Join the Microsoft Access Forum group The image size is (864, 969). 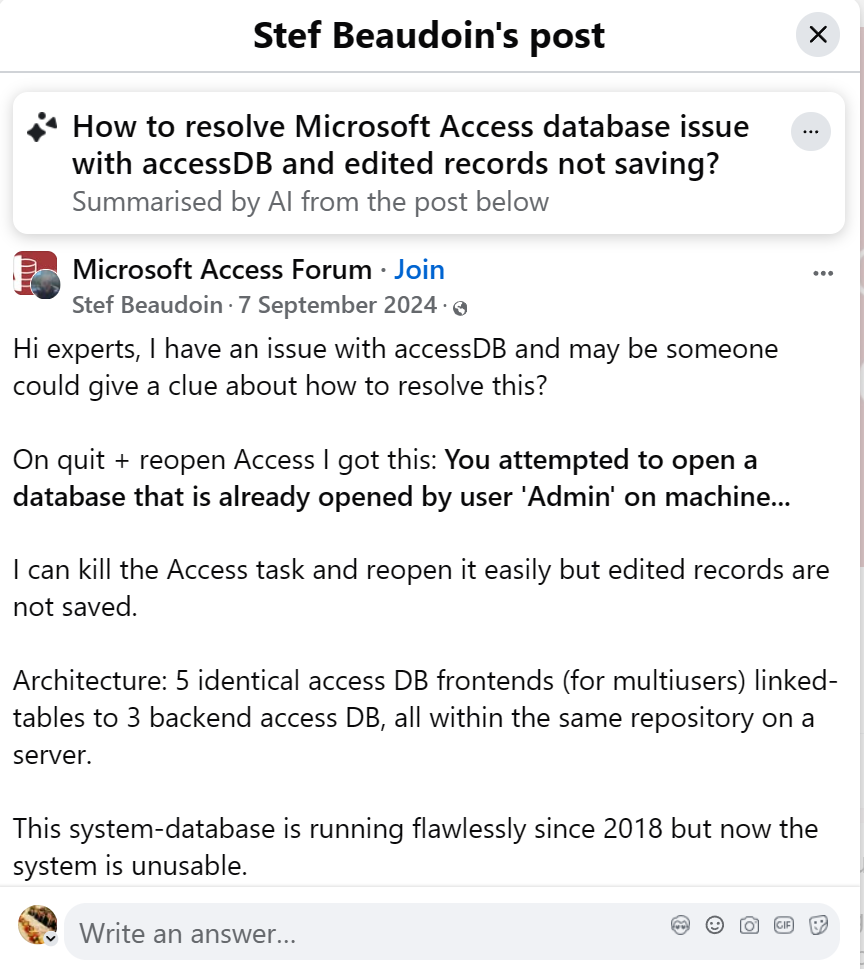(x=419, y=270)
